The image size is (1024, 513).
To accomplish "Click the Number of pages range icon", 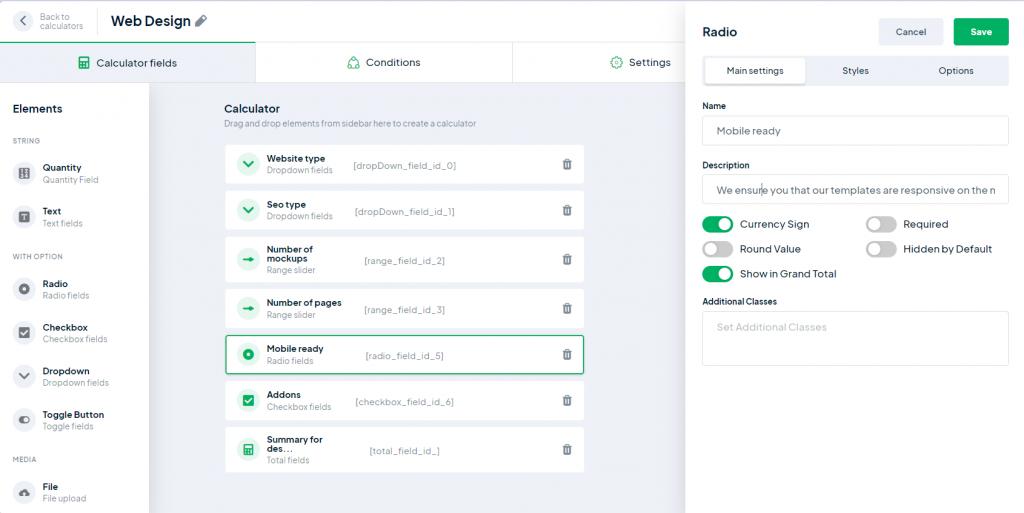I will click(x=248, y=308).
